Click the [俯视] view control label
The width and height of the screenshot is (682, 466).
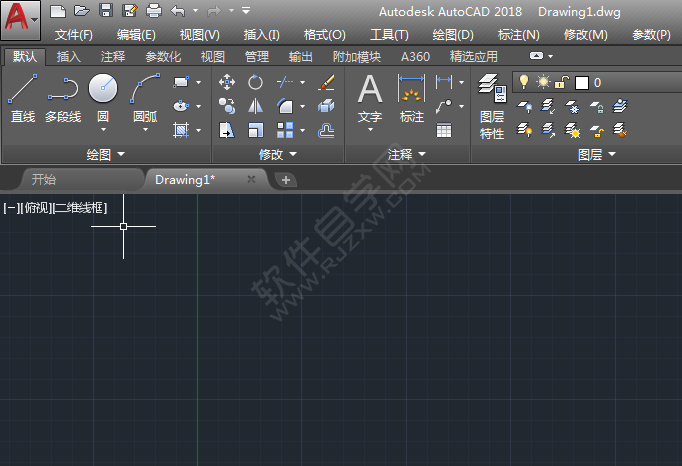click(36, 208)
